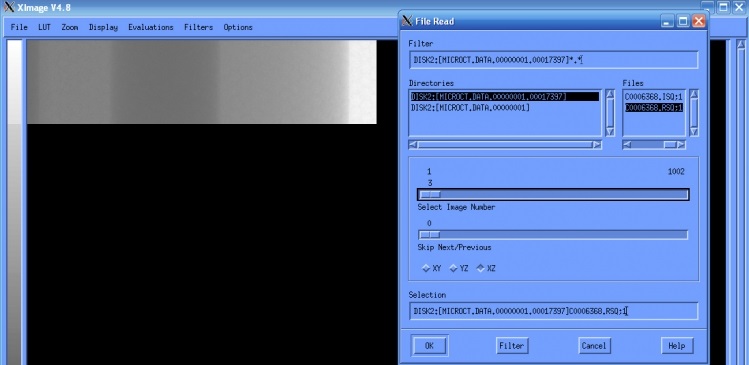Open the LUT menu
Image resolution: width=749 pixels, height=365 pixels.
coord(44,27)
